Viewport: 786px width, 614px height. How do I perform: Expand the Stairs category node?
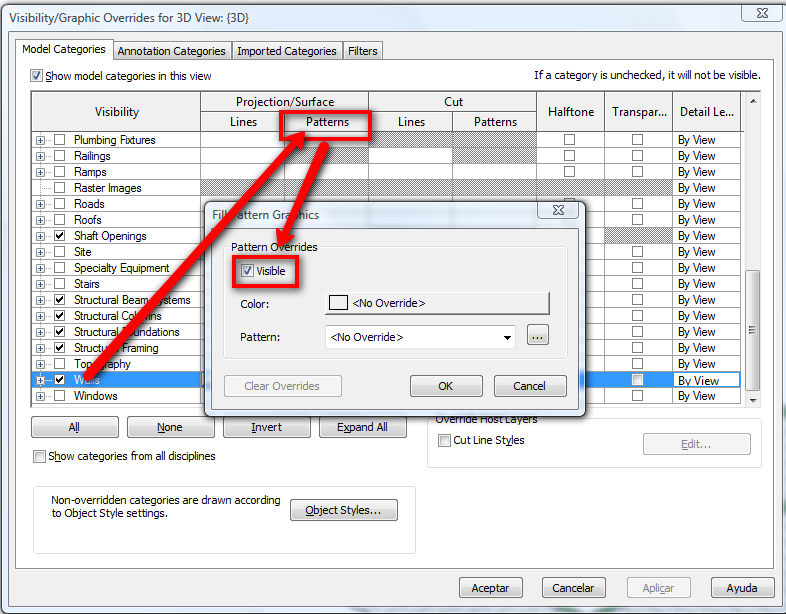(41, 284)
